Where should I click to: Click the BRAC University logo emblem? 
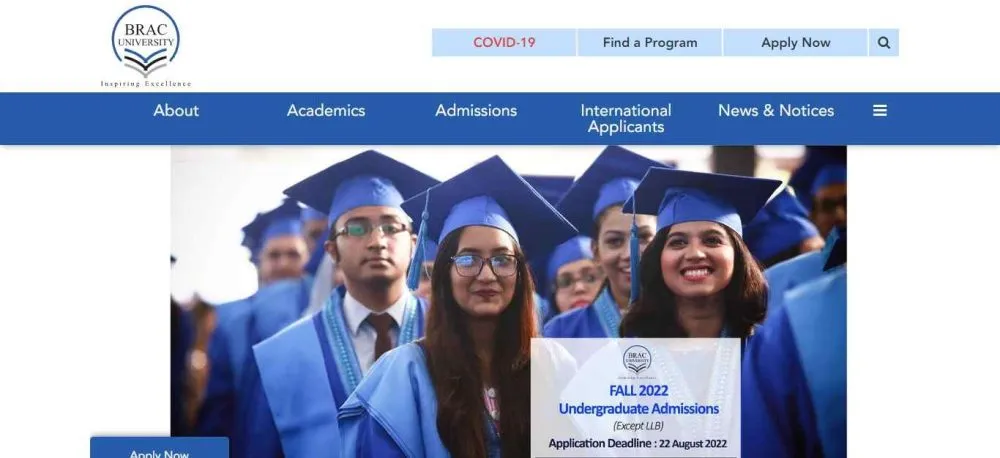pyautogui.click(x=145, y=41)
